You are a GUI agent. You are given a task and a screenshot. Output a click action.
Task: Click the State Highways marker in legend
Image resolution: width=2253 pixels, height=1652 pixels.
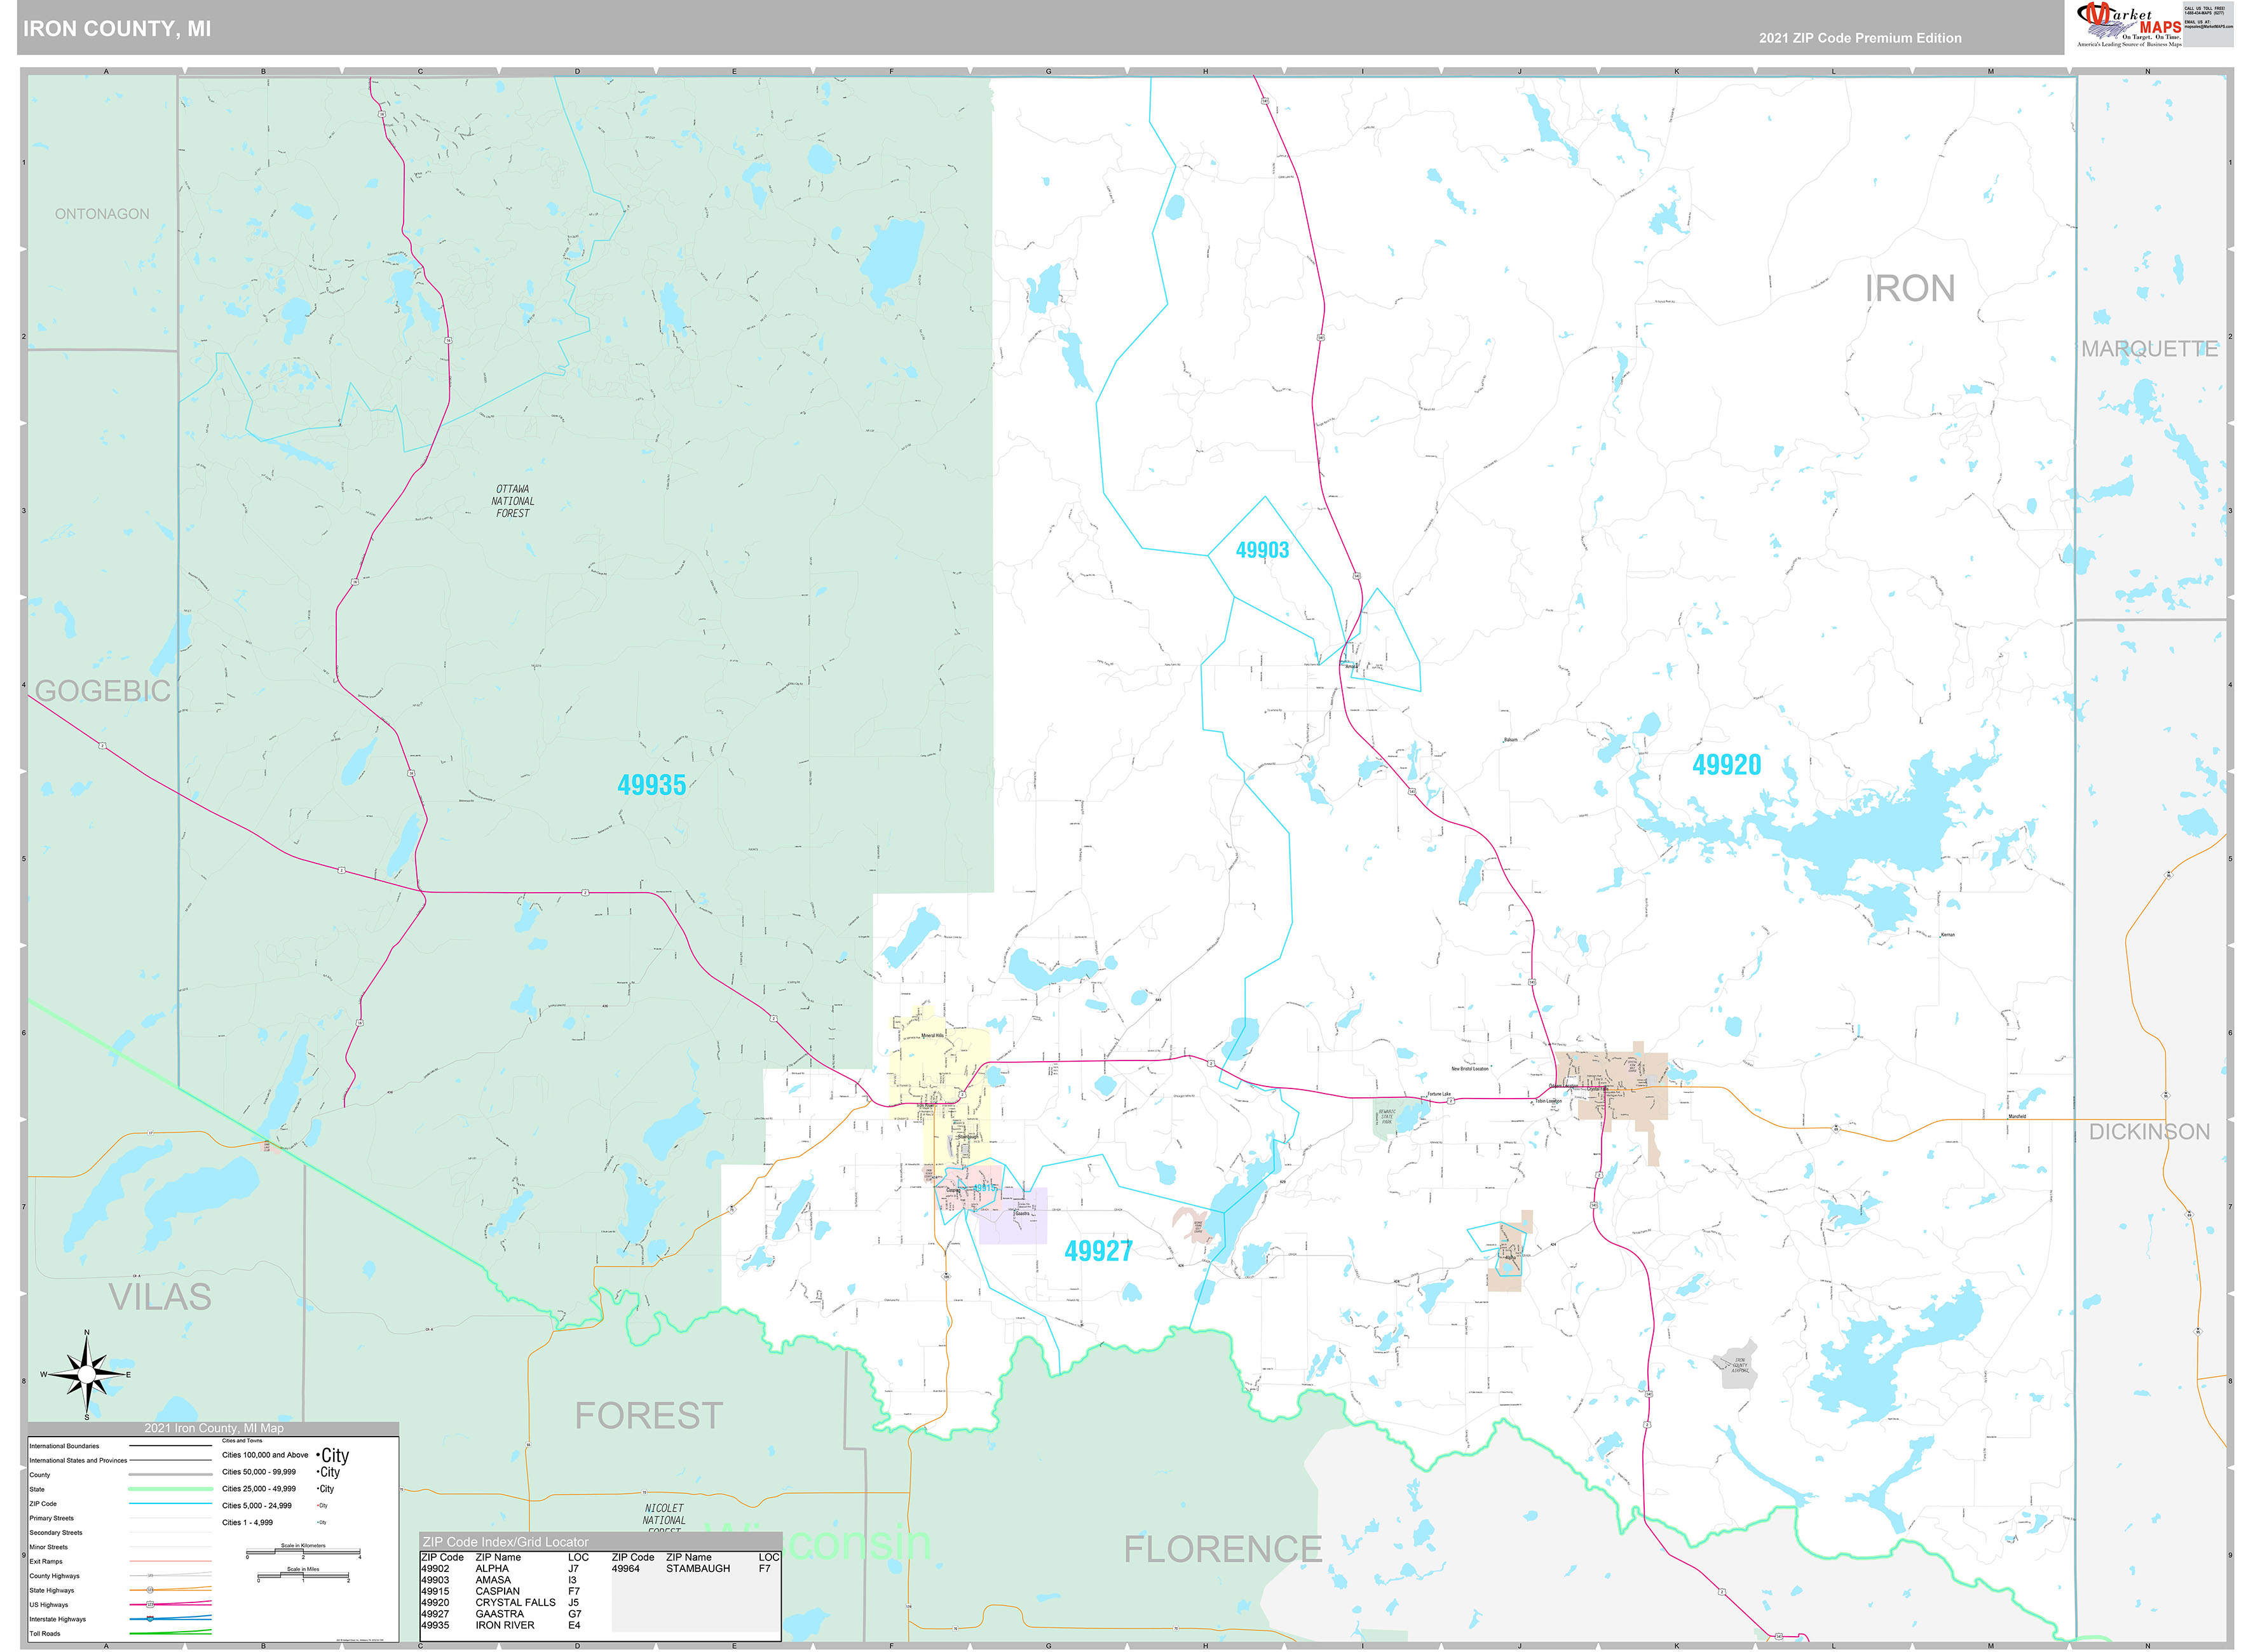150,1590
